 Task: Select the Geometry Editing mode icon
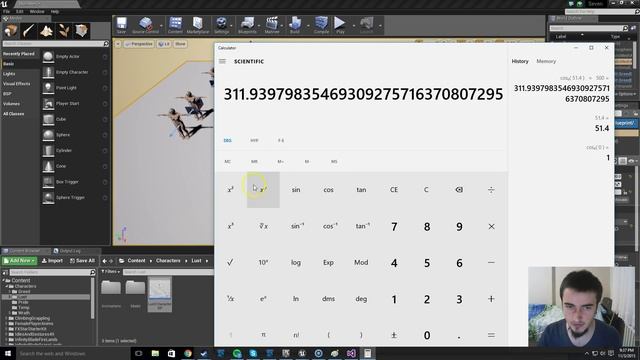pos(81,31)
